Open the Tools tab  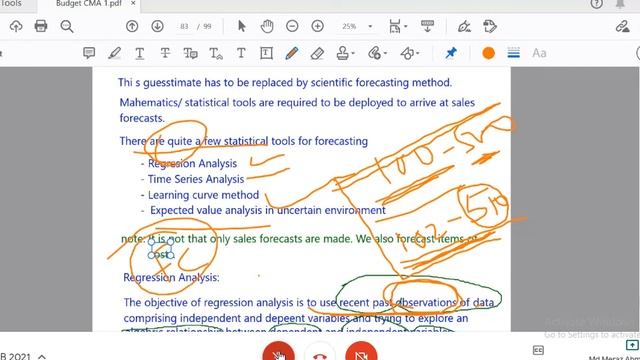11,4
